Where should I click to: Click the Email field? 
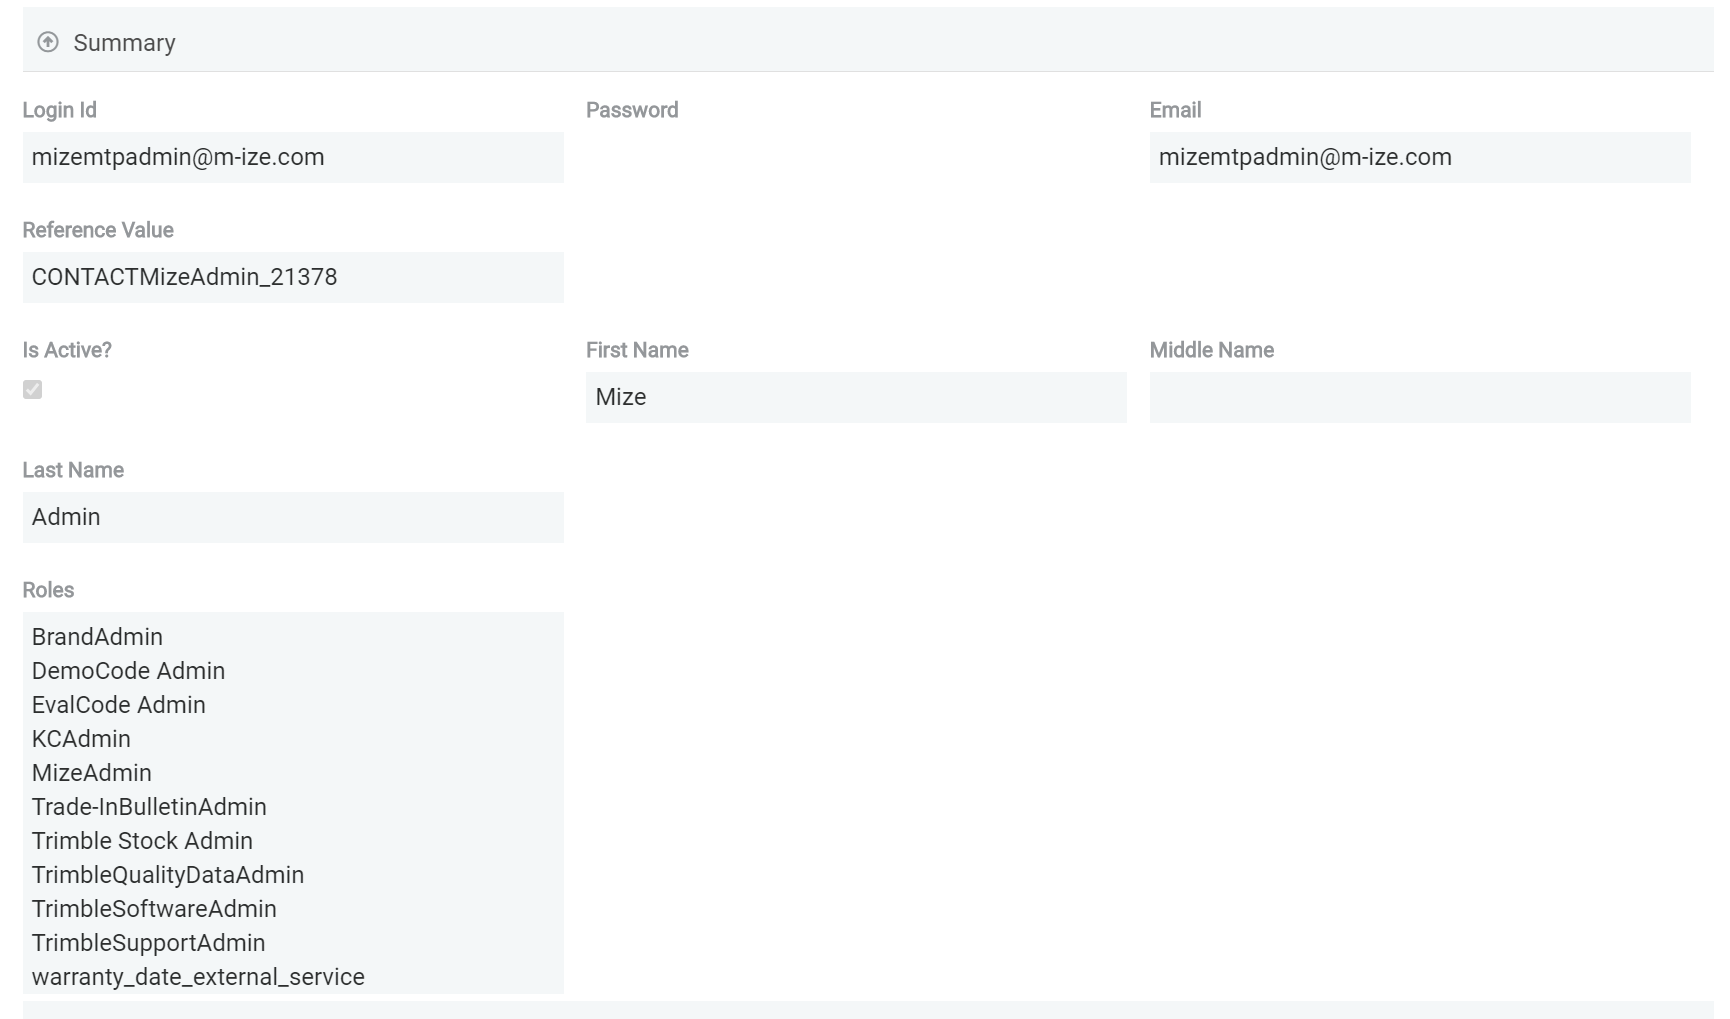[x=1420, y=157]
